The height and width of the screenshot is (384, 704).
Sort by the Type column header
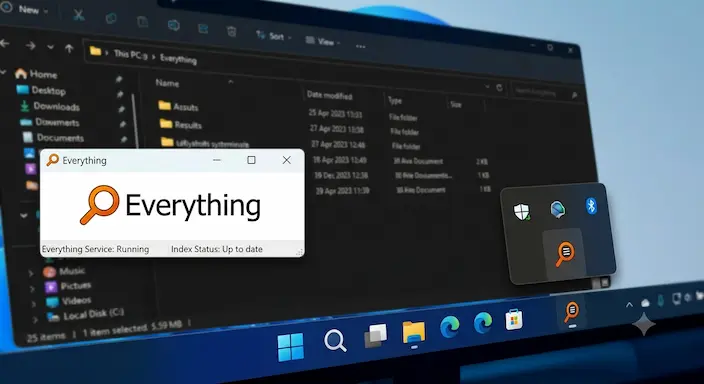(x=395, y=101)
